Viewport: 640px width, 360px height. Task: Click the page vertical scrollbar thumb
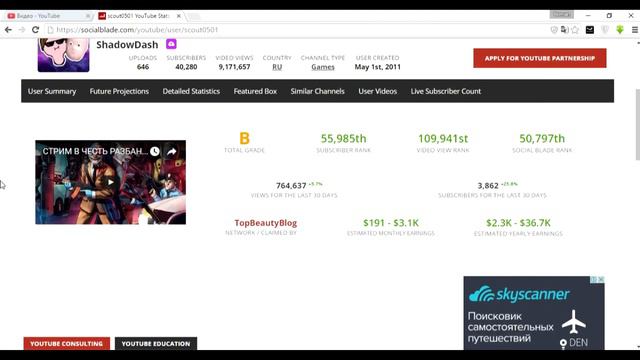(x=638, y=124)
